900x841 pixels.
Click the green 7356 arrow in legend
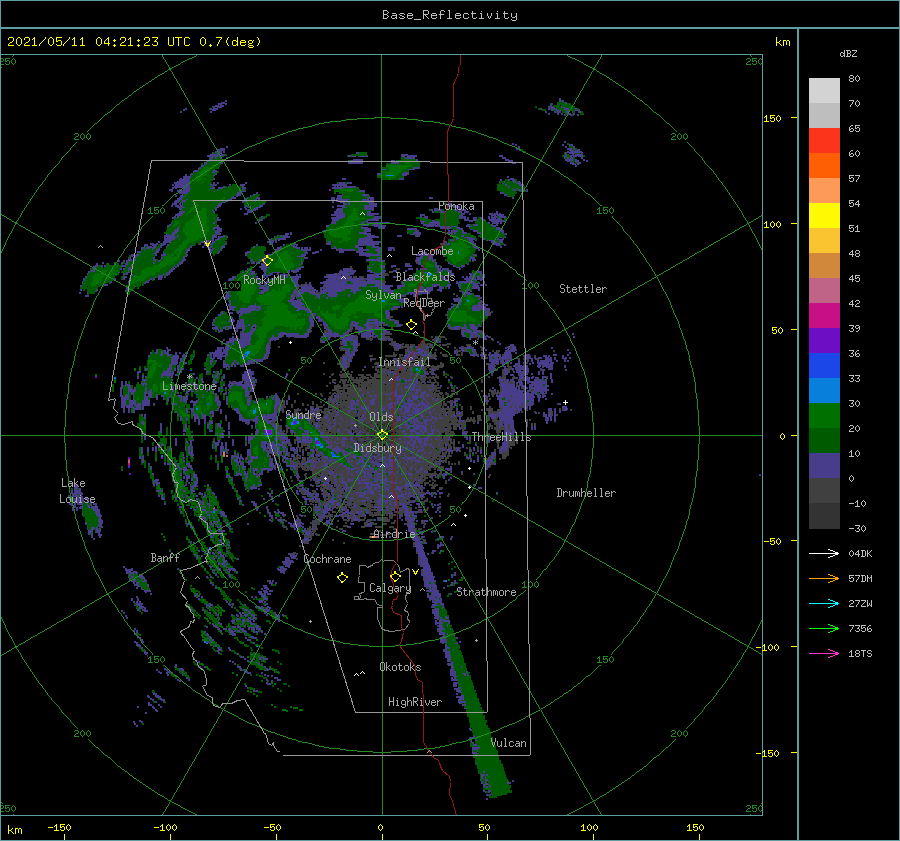(x=824, y=629)
